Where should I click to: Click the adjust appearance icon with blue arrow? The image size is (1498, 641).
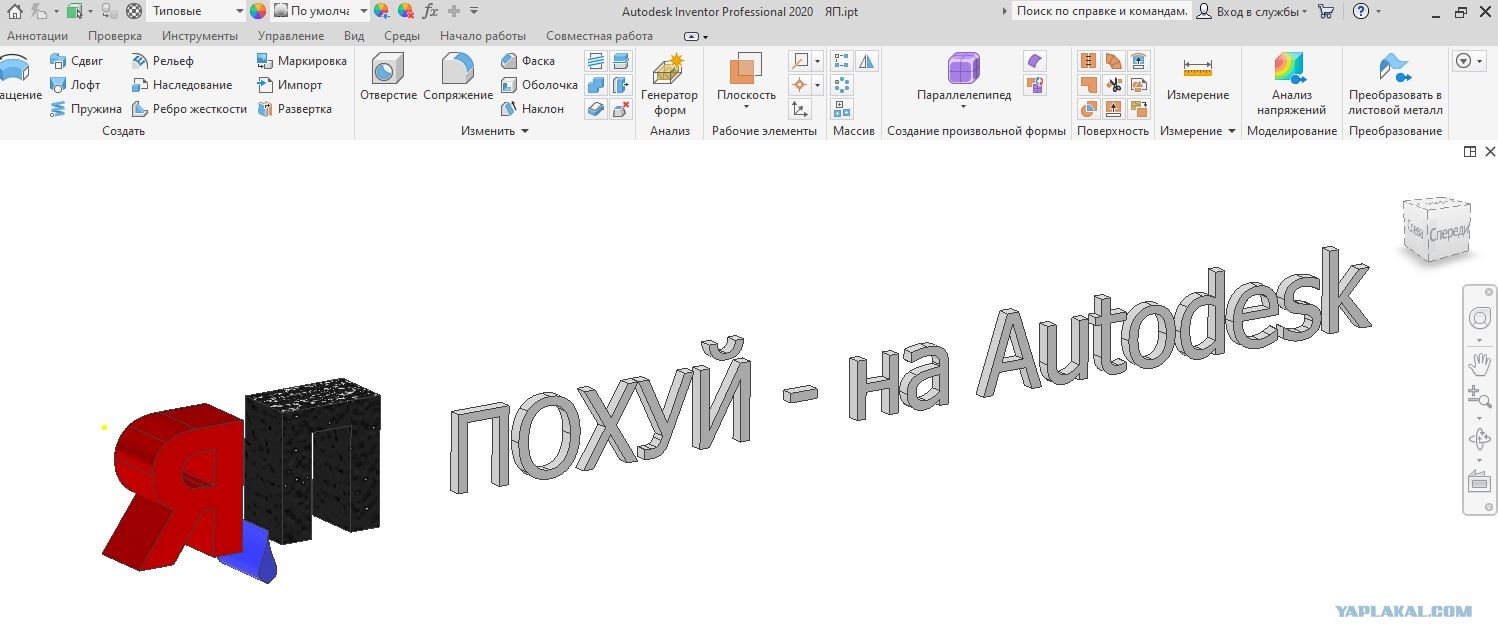tap(381, 11)
